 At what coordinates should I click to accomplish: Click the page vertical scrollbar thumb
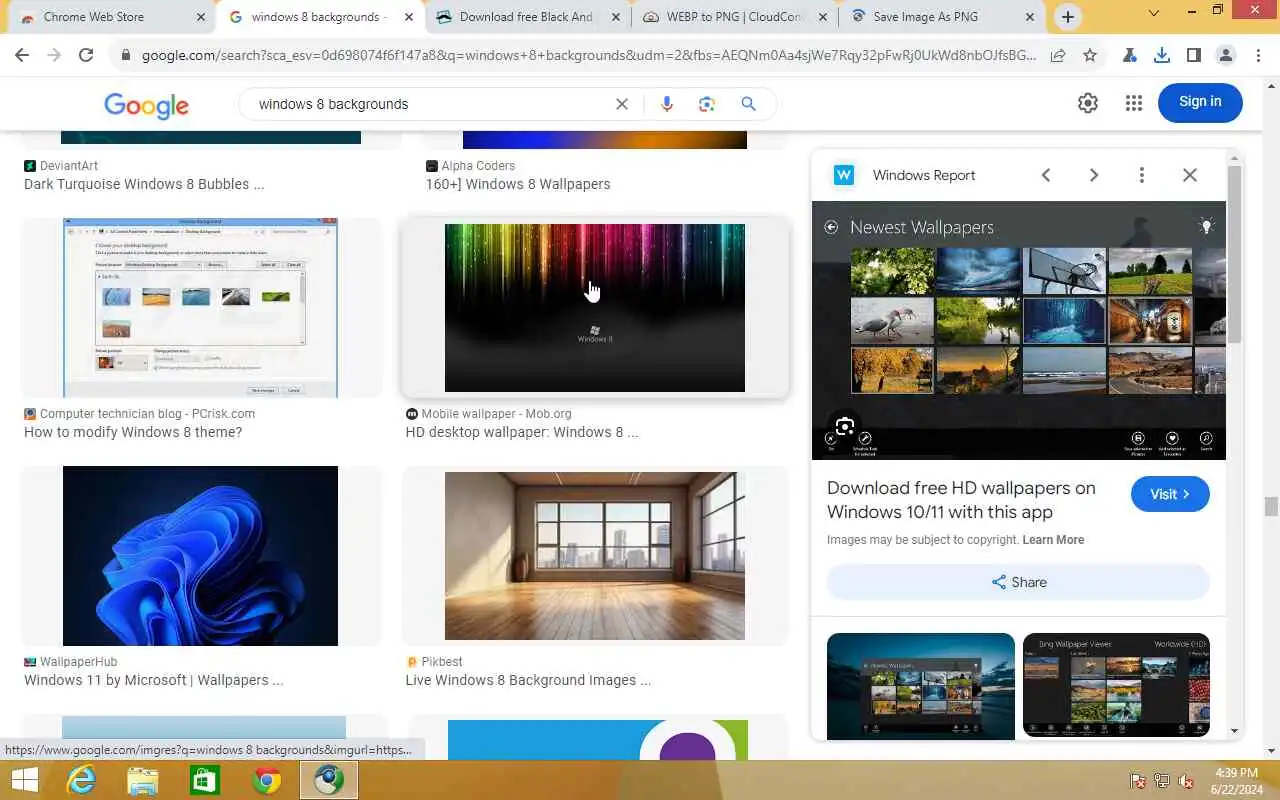point(1271,506)
